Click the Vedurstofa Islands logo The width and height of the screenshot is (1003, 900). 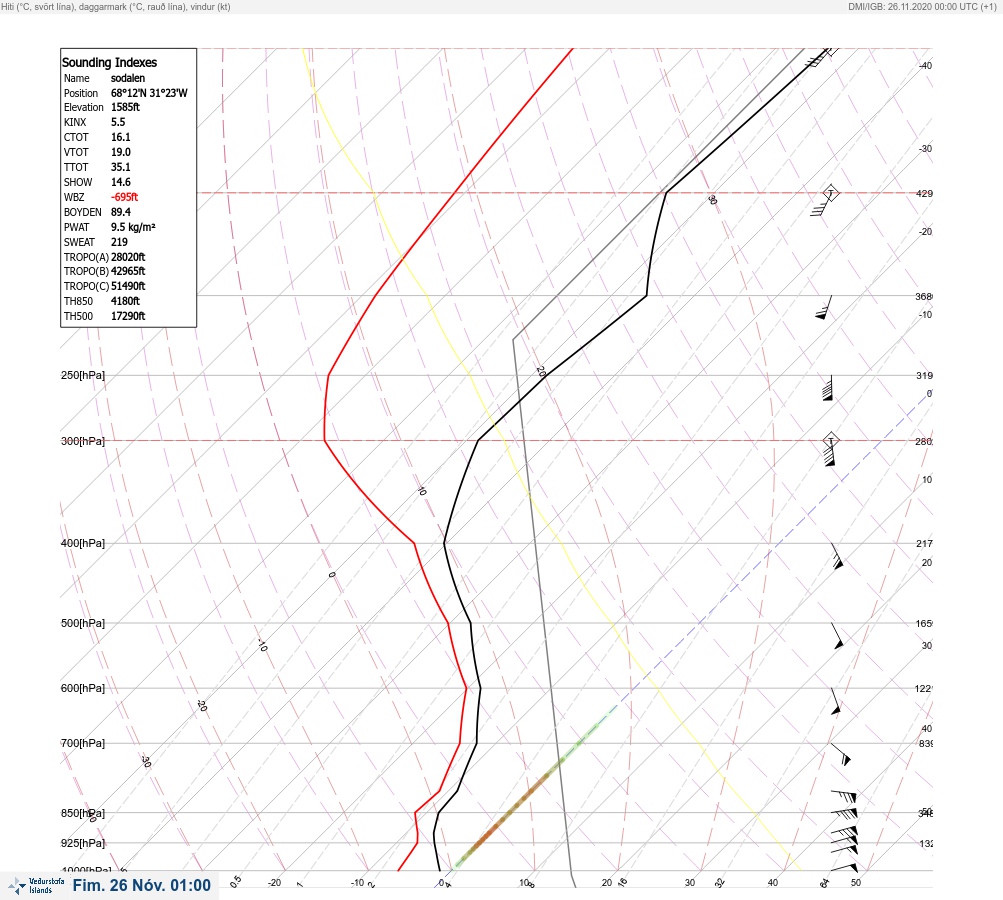click(x=36, y=885)
